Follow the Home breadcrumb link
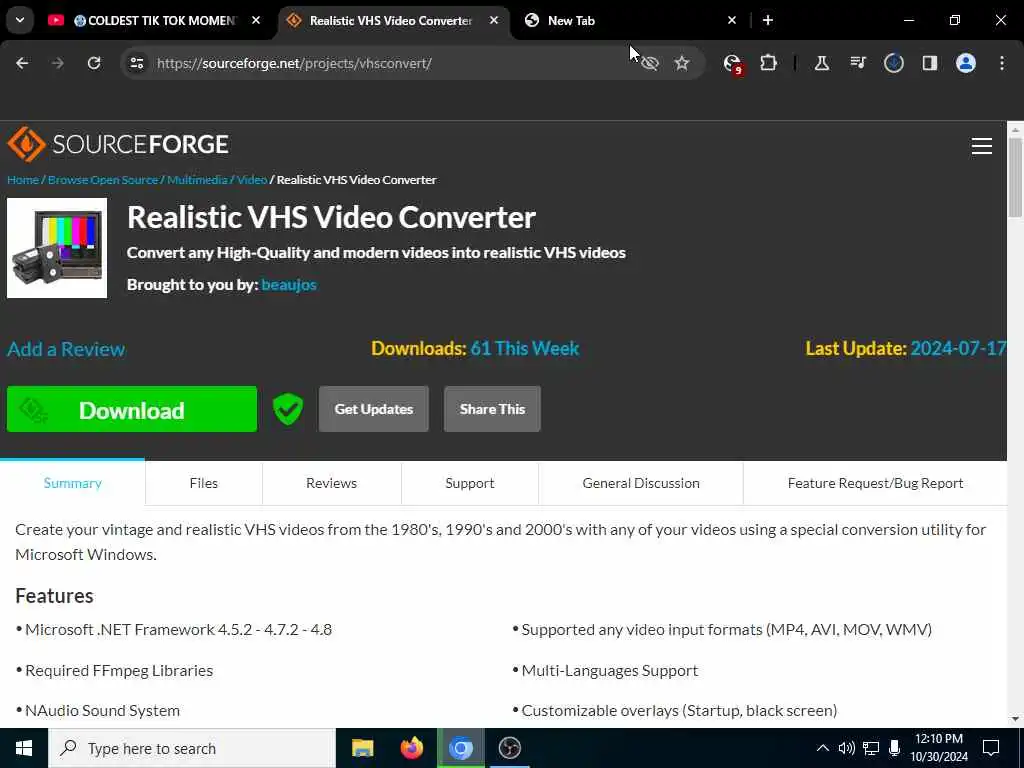1024x768 pixels. tap(23, 180)
